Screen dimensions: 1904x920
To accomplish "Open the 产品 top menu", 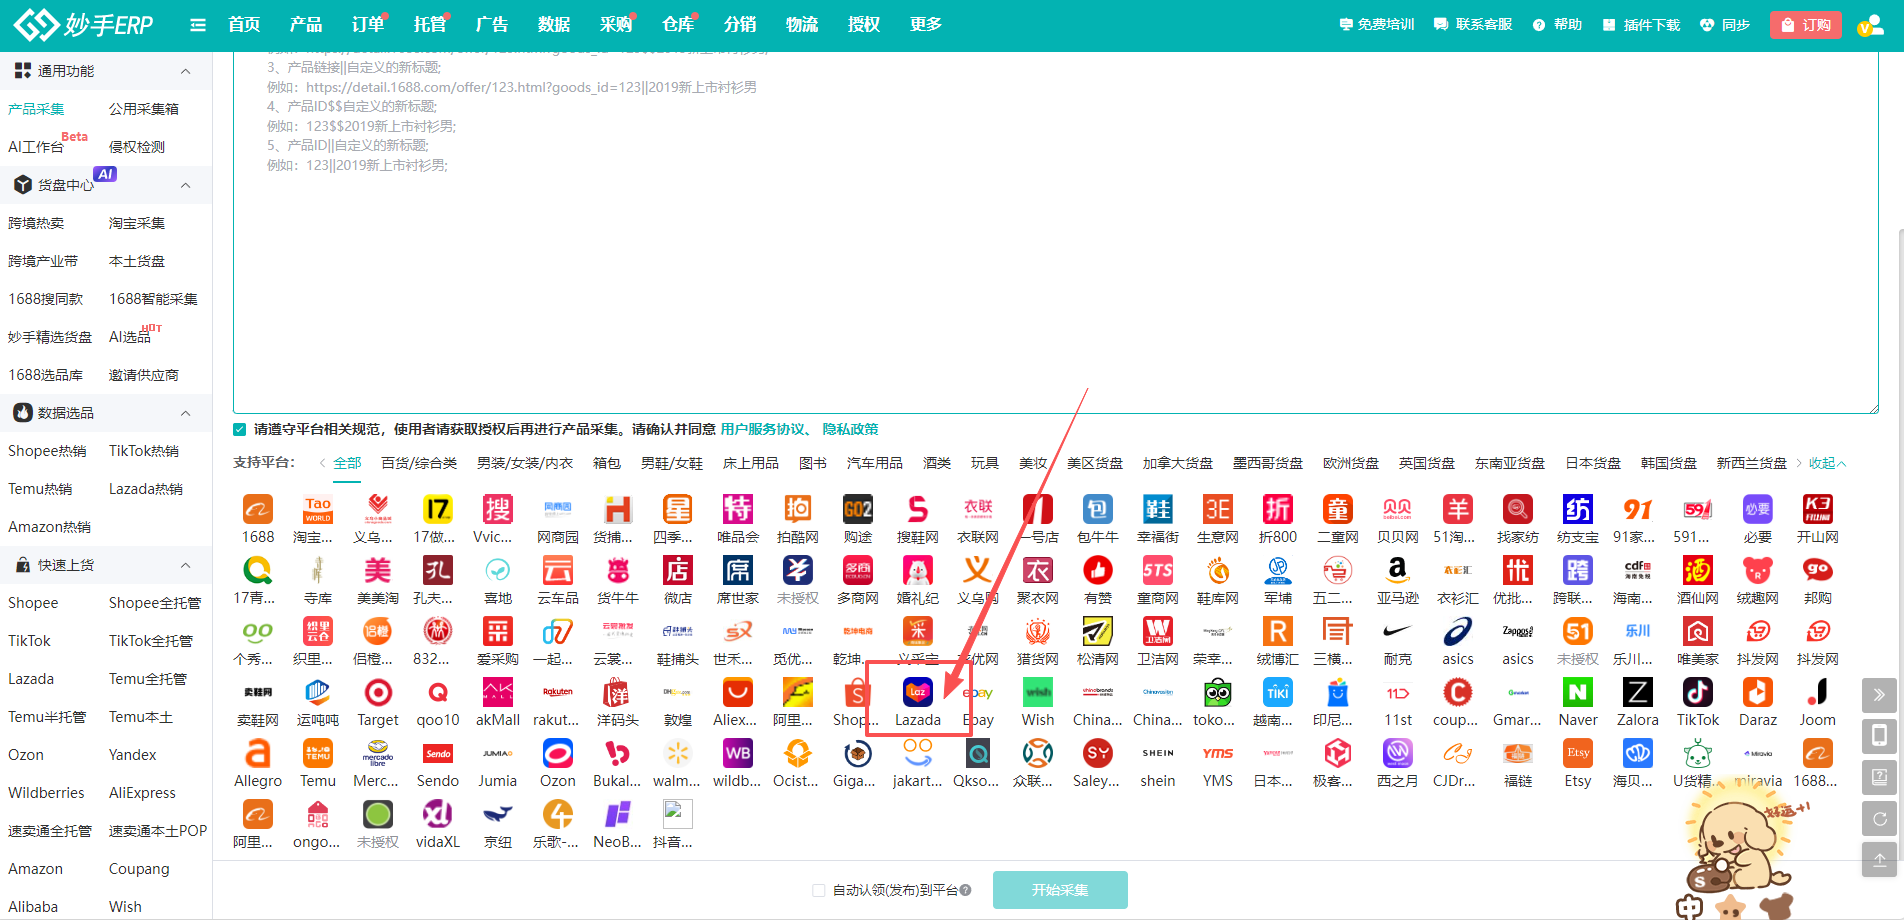I will (306, 25).
